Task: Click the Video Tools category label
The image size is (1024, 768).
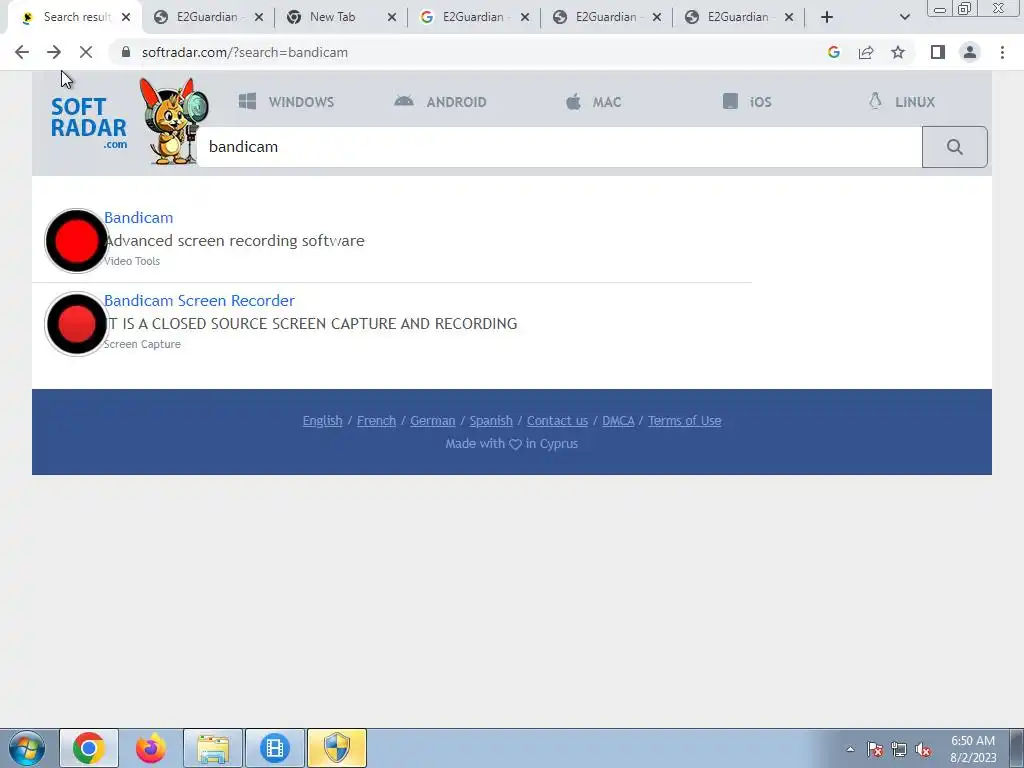Action: (132, 261)
